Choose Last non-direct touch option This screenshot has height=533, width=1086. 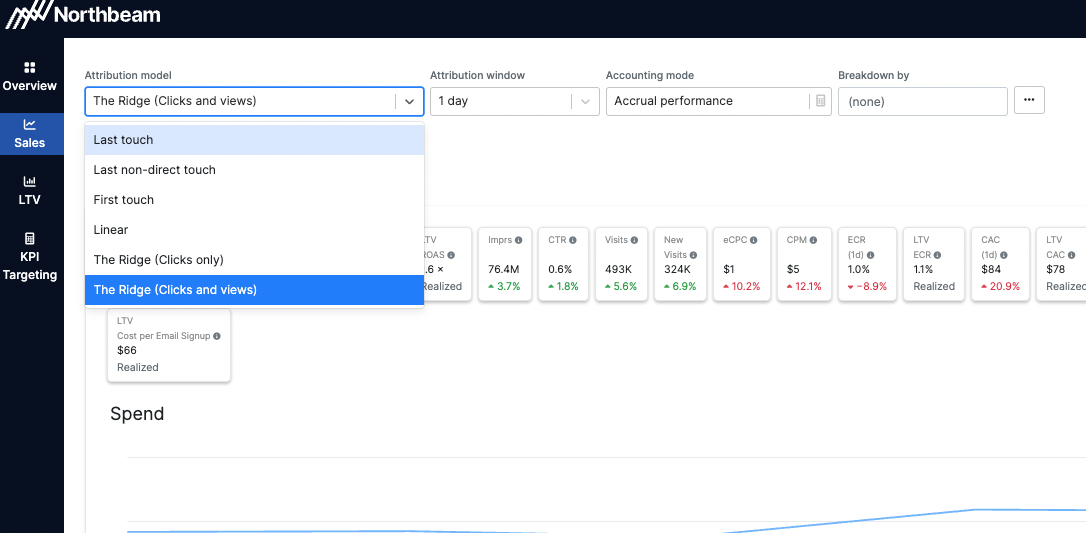pos(254,170)
